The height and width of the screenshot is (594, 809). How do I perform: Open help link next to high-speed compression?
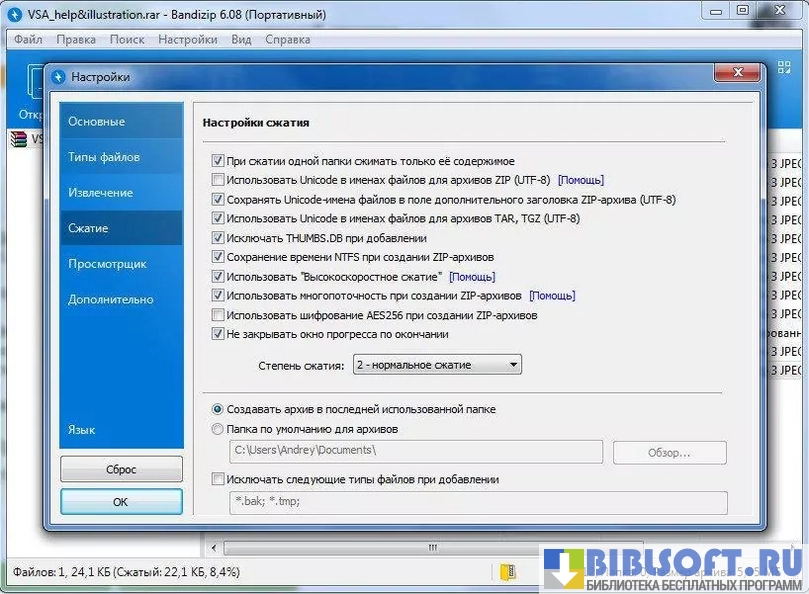coord(472,277)
